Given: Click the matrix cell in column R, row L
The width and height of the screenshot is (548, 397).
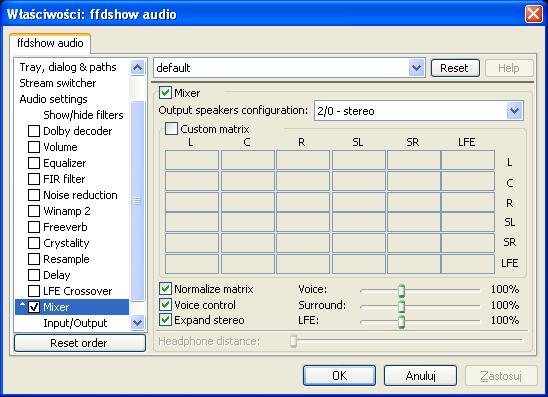Looking at the screenshot, I should pyautogui.click(x=303, y=160).
